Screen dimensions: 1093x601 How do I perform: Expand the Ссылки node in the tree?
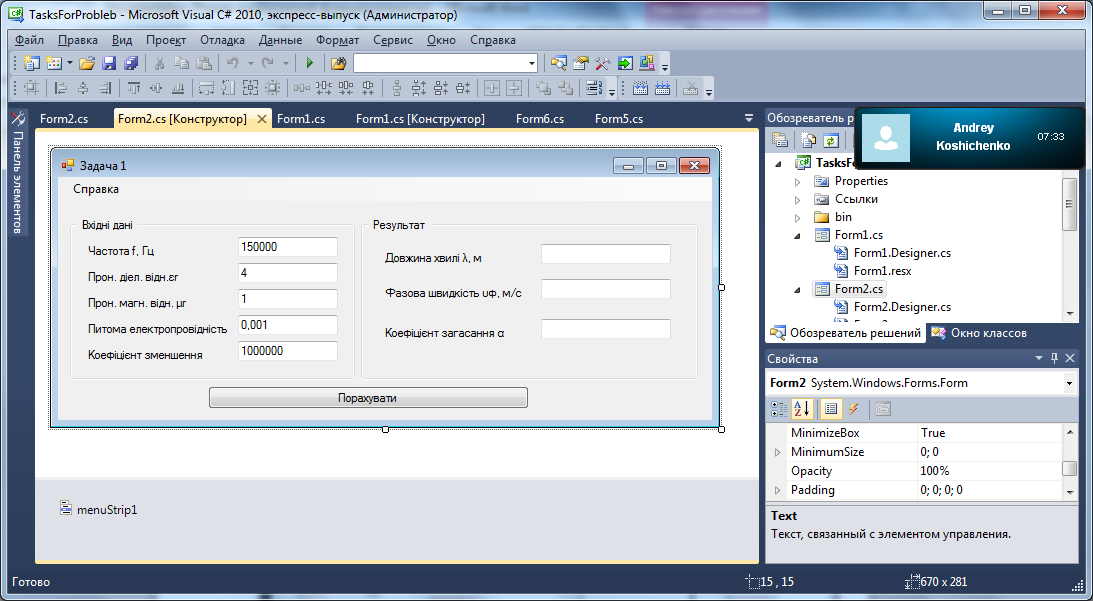tap(797, 199)
